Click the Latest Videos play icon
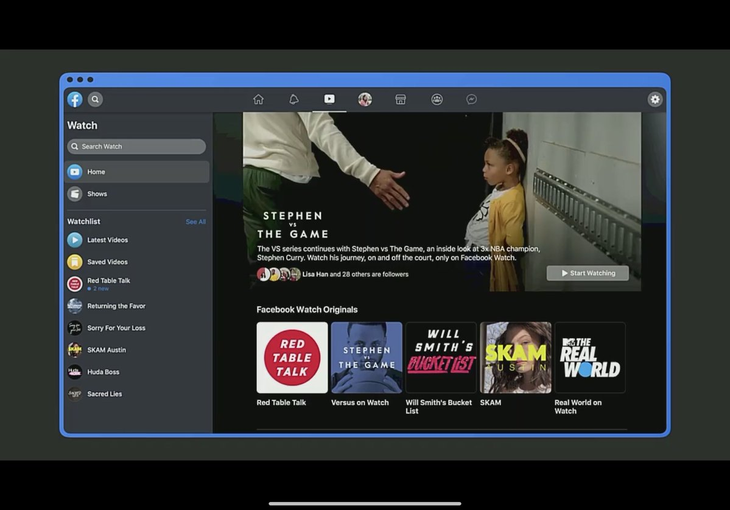The height and width of the screenshot is (510, 730). [x=74, y=240]
